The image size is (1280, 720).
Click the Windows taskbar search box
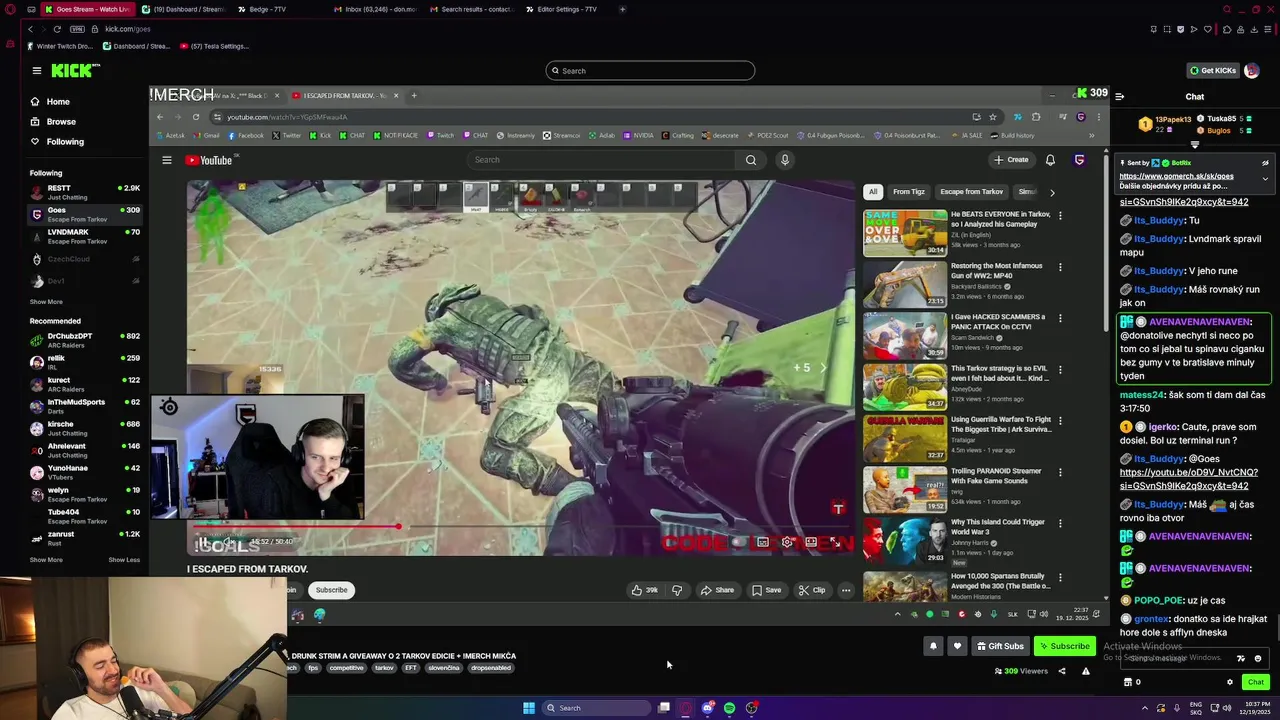click(x=595, y=708)
